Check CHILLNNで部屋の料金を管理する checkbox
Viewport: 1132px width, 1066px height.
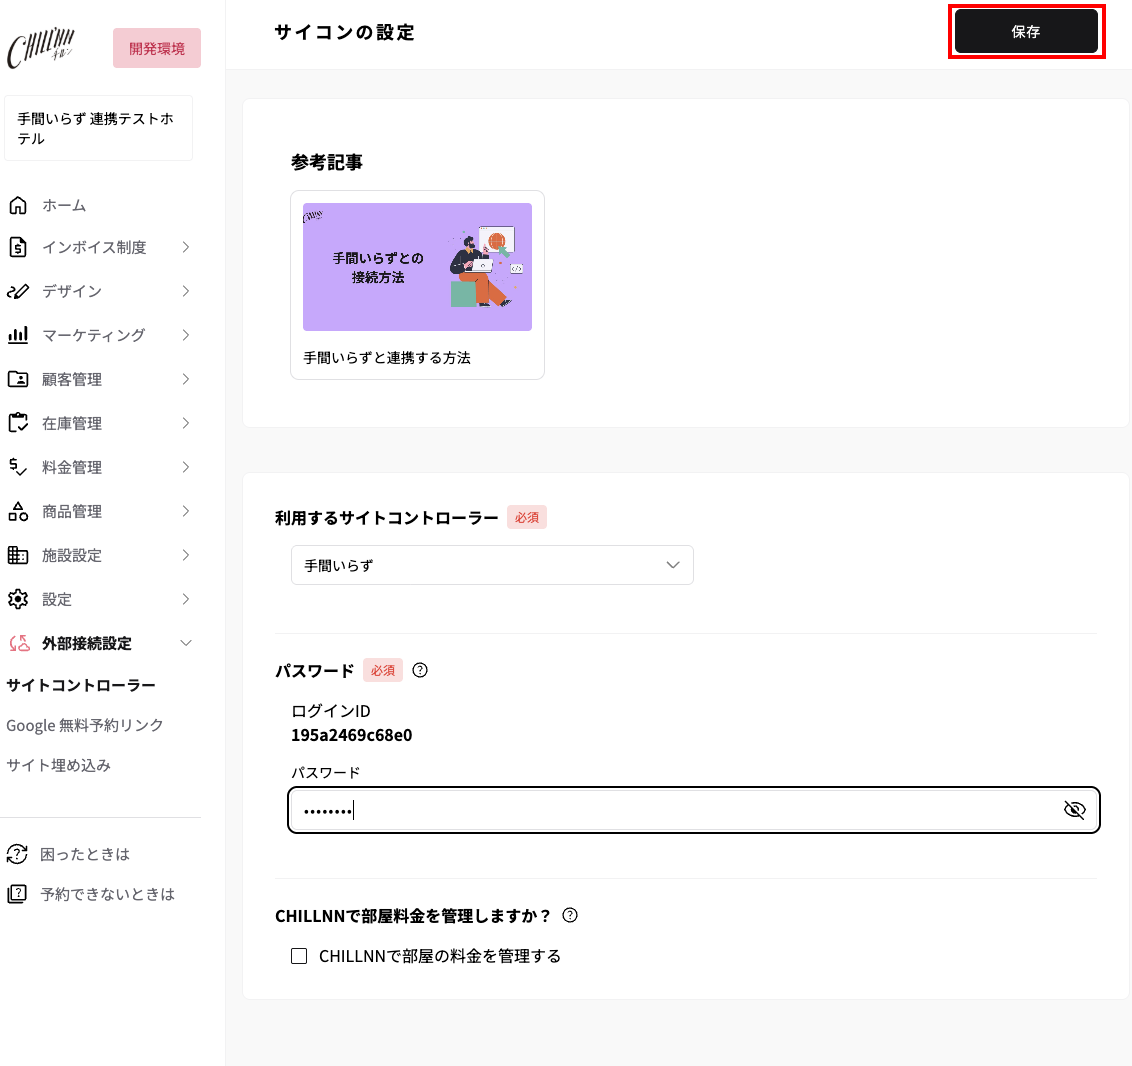coord(299,956)
